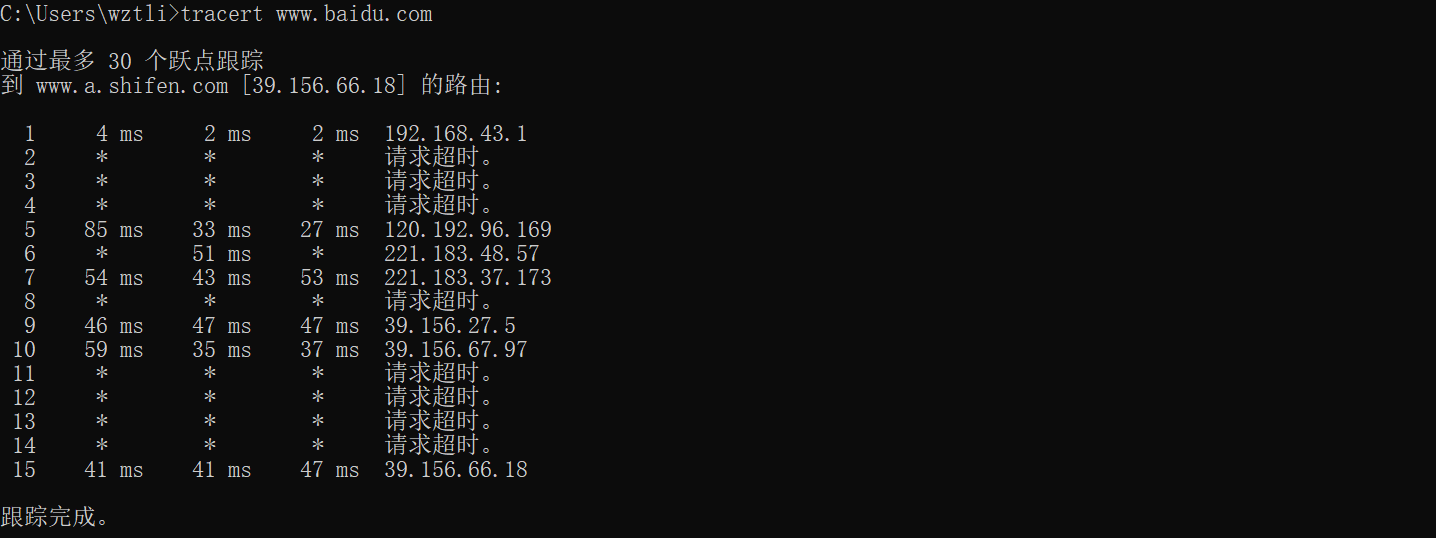1436x538 pixels.
Task: Click the hop 5 address 120.192.96.169
Action: pos(467,230)
